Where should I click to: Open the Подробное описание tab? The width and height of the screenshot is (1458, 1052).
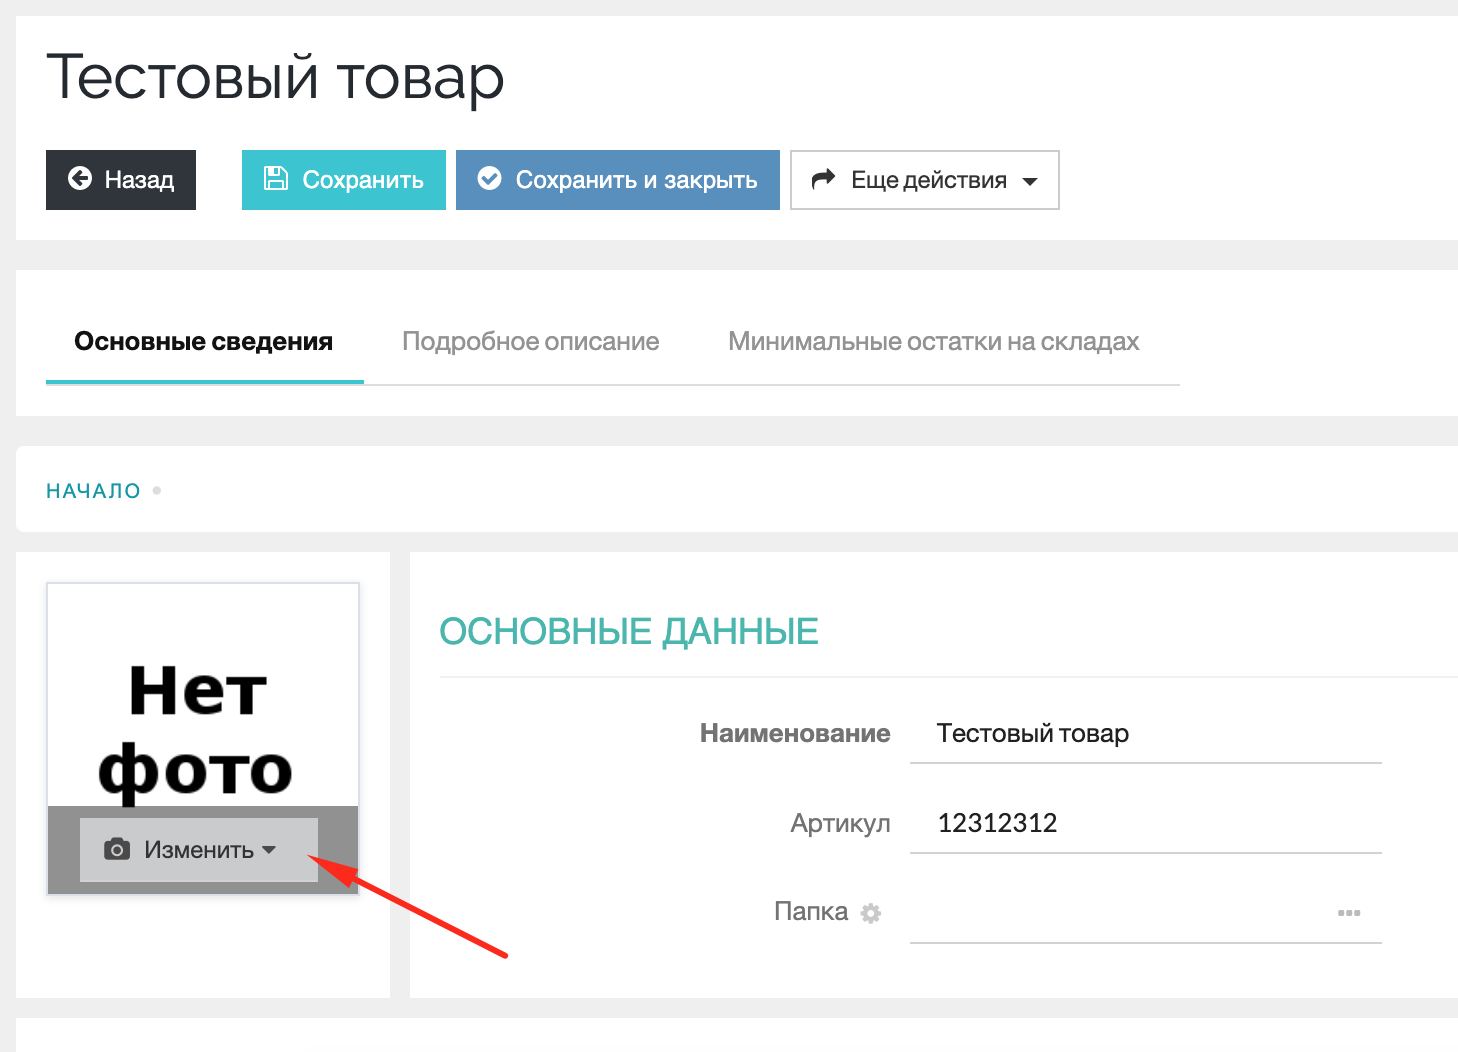coord(530,342)
